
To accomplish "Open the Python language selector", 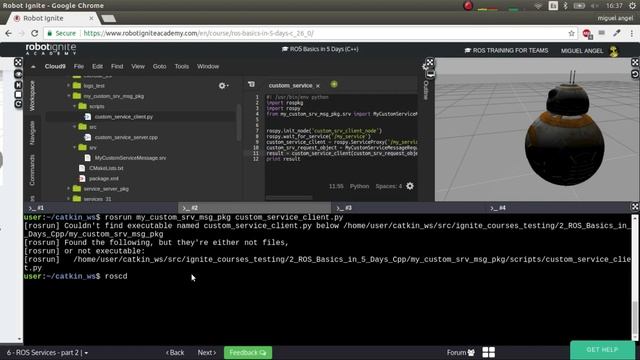I will (359, 186).
